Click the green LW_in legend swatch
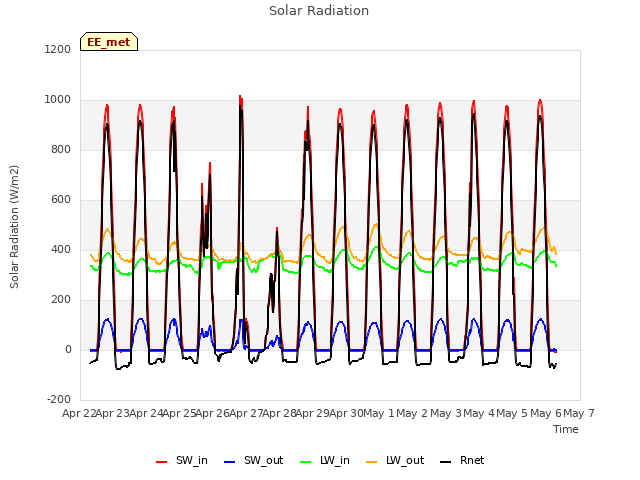 pos(306,462)
